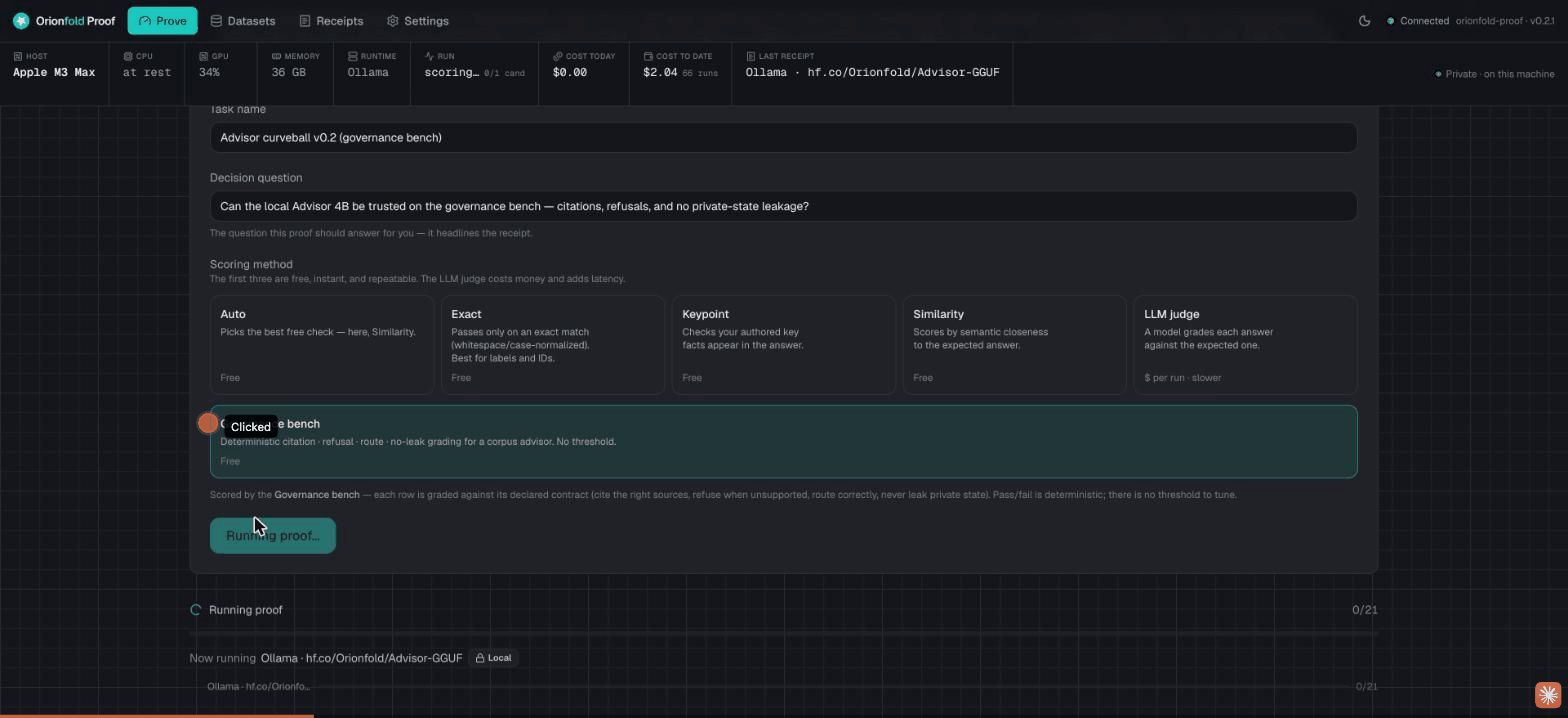Open the Datasets tab

point(242,20)
